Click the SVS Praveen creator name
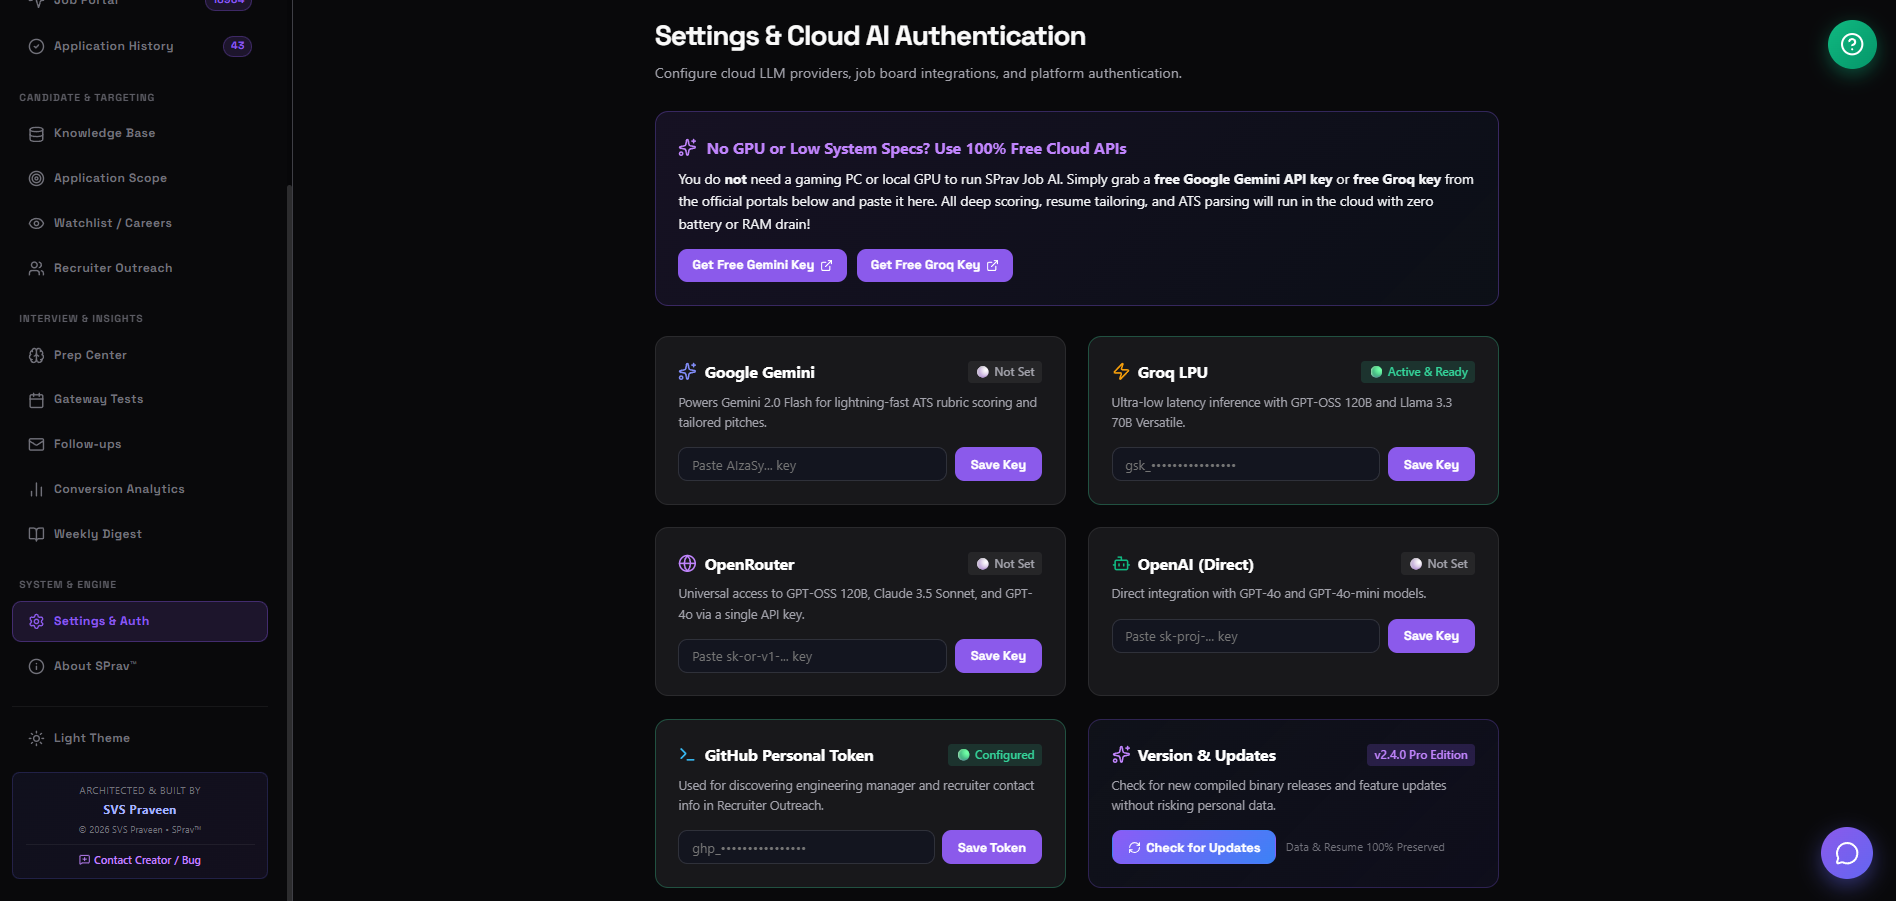 tap(140, 810)
